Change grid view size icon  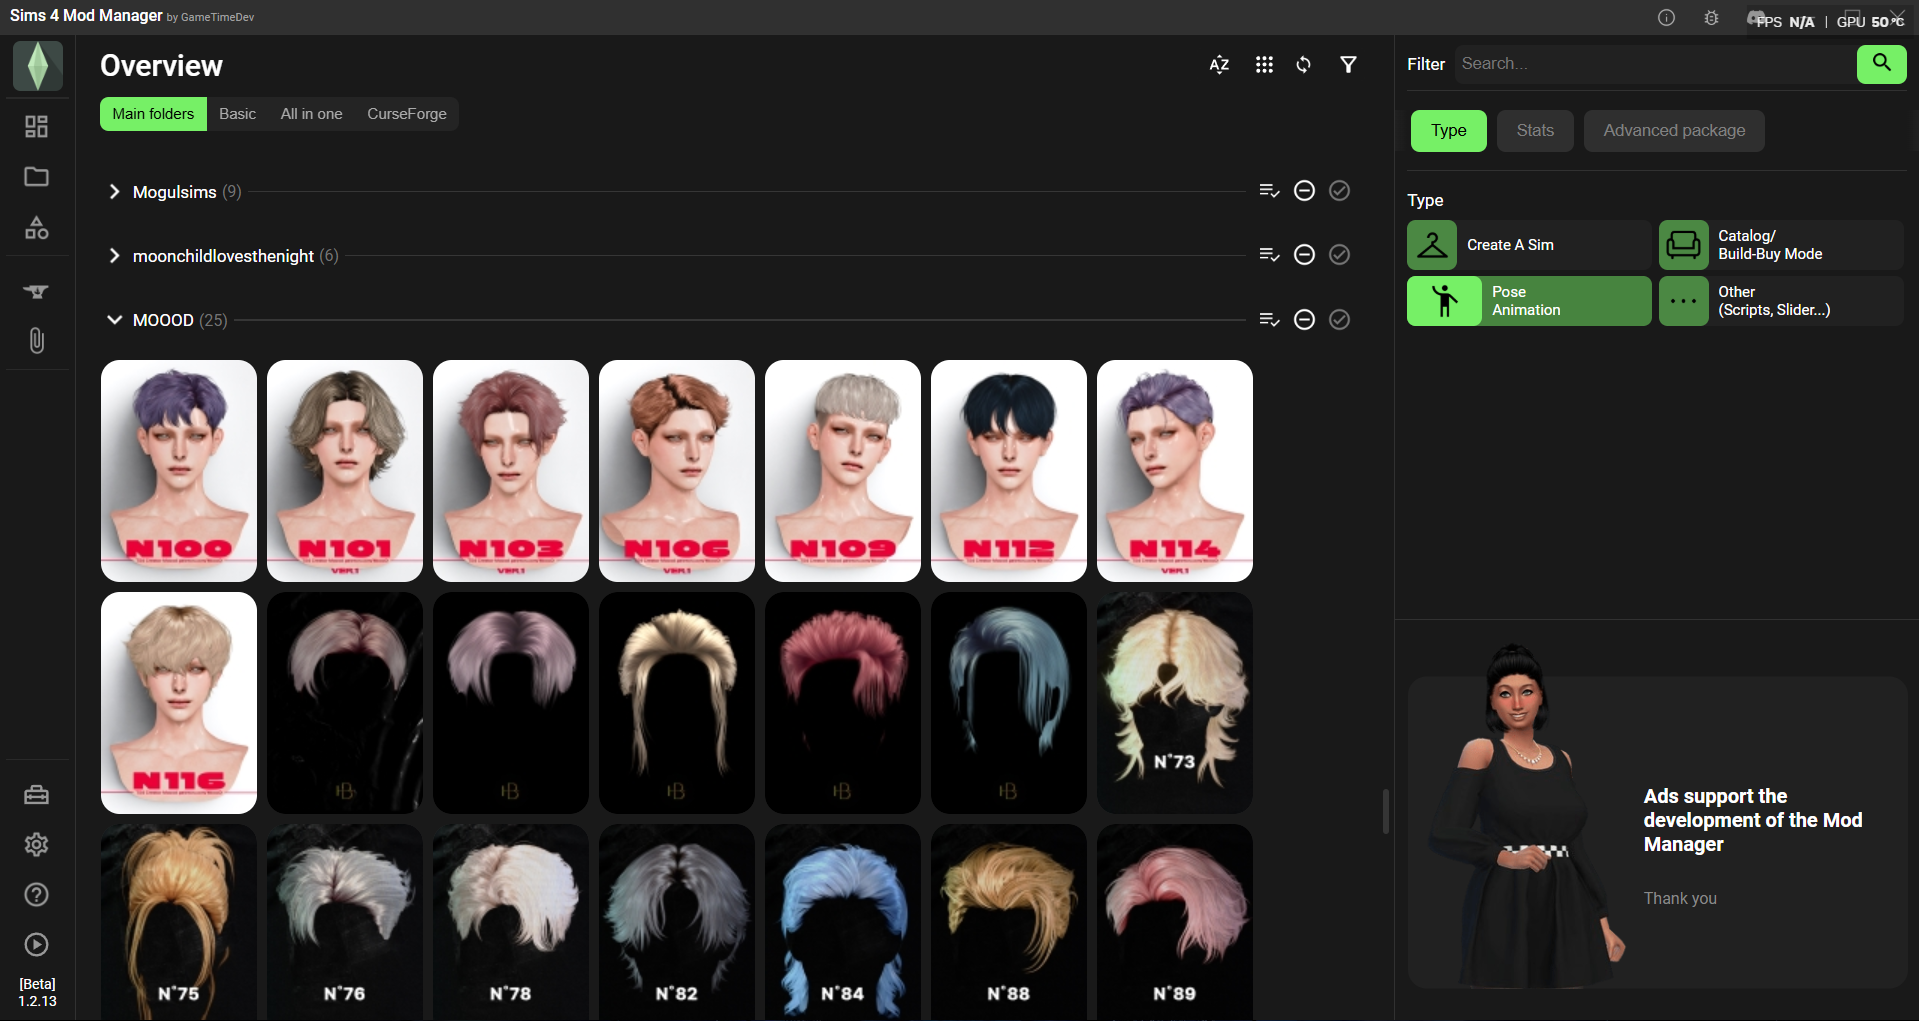click(1264, 65)
